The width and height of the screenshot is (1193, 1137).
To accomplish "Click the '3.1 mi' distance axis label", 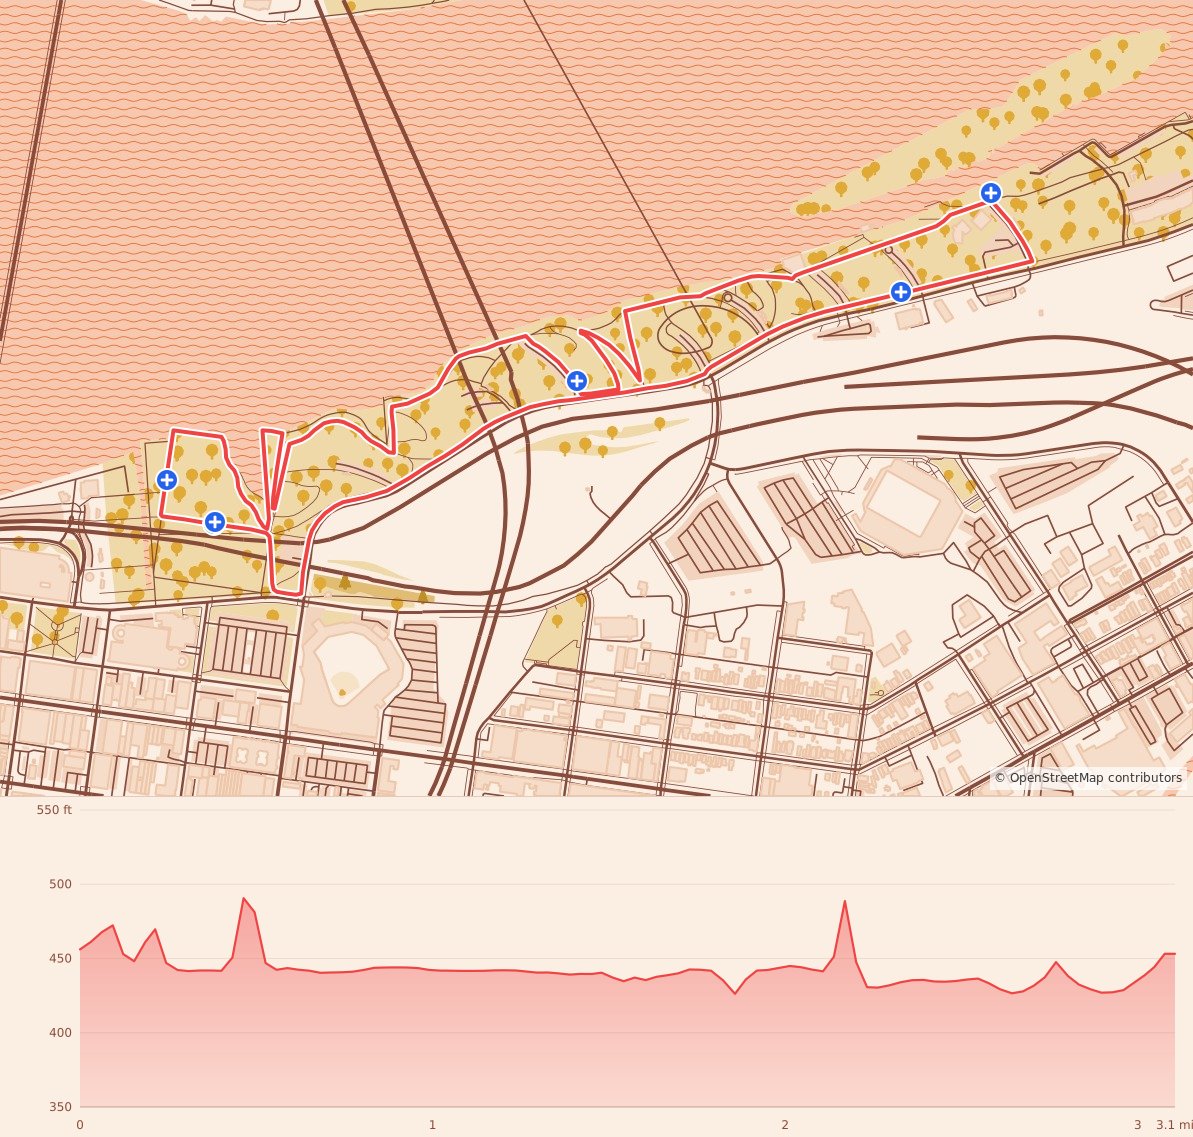I will 1174,1125.
